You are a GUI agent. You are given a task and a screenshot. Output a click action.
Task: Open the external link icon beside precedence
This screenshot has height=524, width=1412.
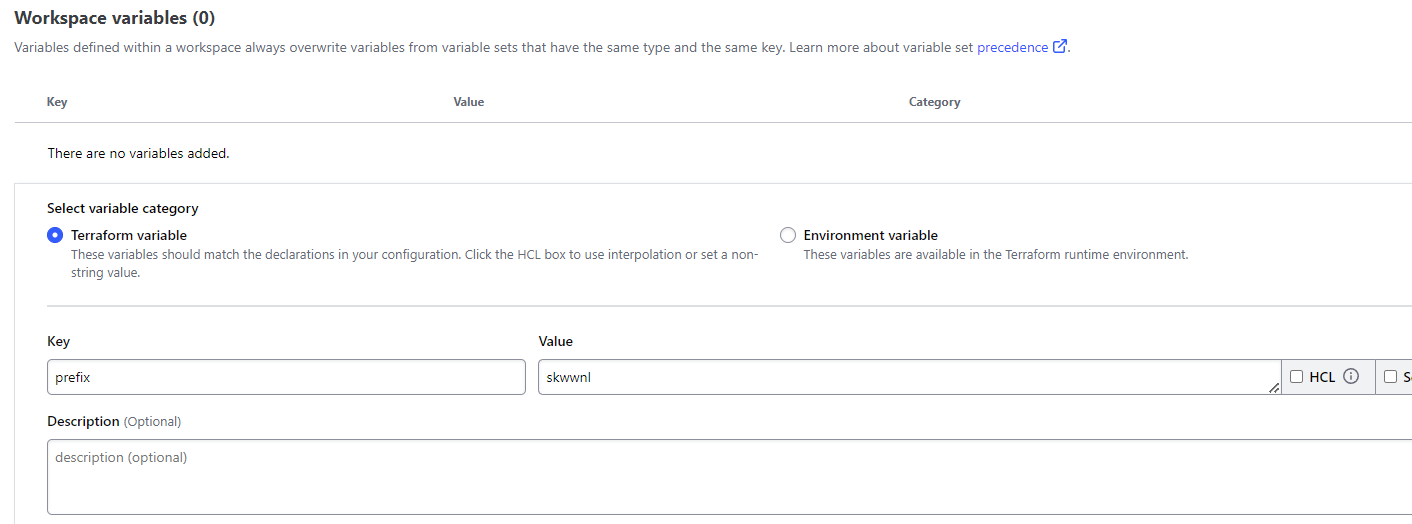(1060, 47)
